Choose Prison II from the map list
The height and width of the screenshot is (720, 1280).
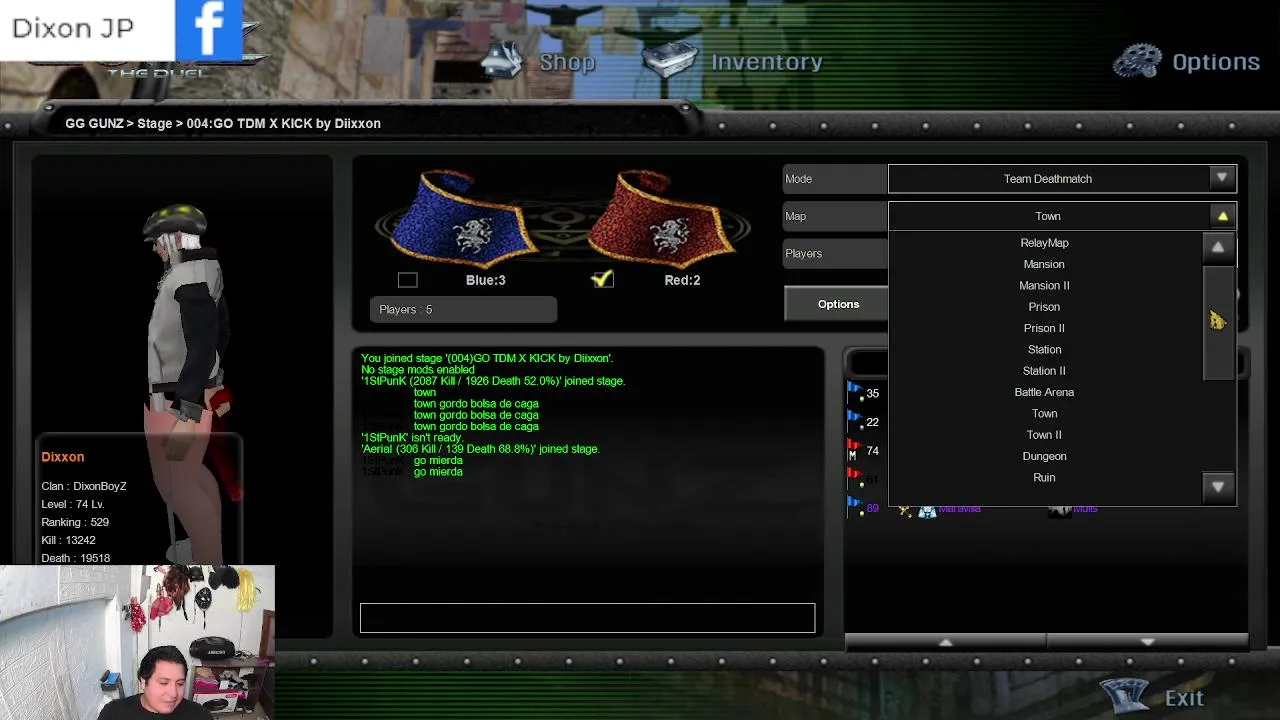tap(1044, 328)
